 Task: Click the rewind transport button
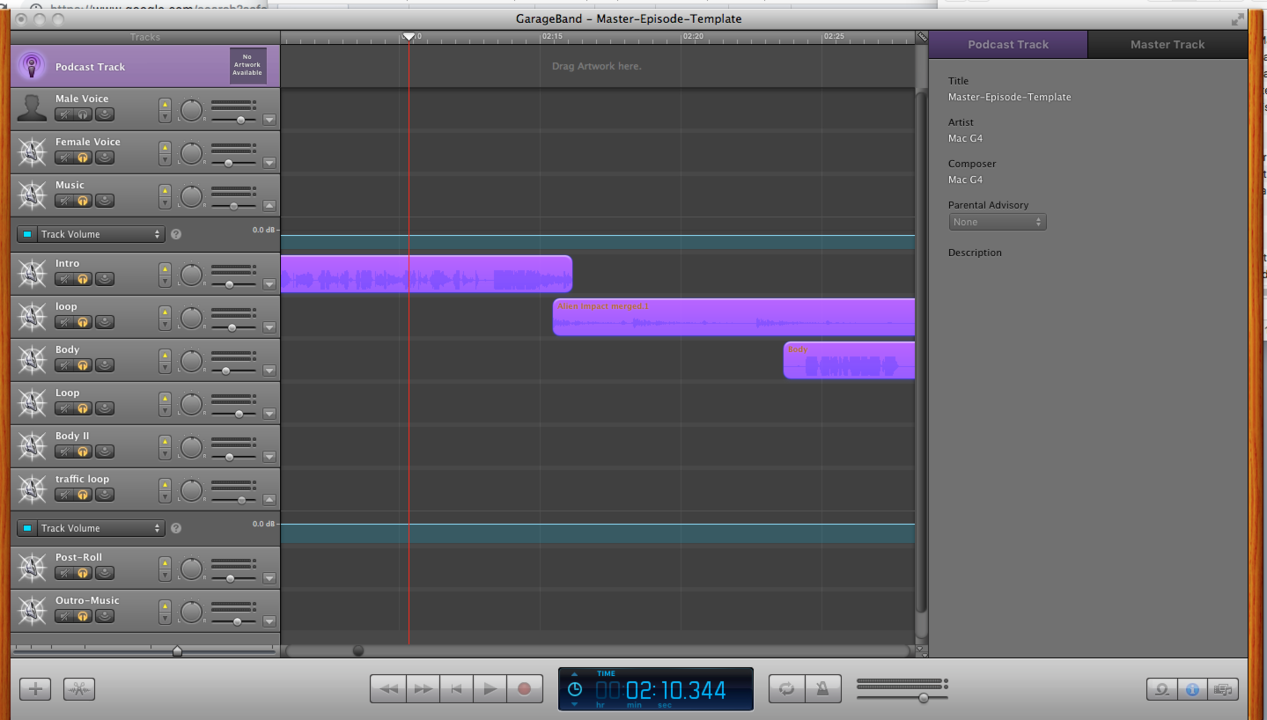click(x=388, y=688)
